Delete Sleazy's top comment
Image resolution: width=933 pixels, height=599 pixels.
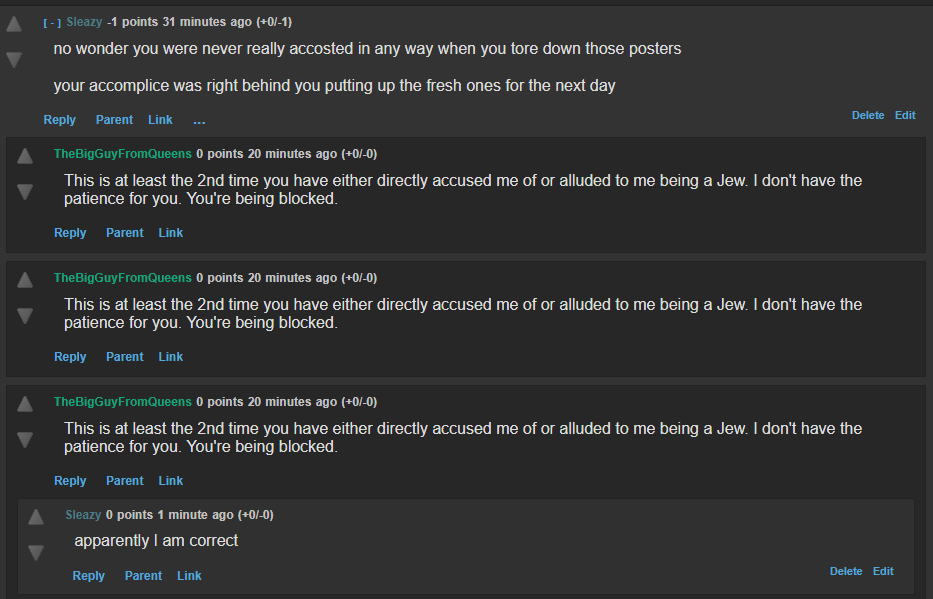[x=868, y=115]
